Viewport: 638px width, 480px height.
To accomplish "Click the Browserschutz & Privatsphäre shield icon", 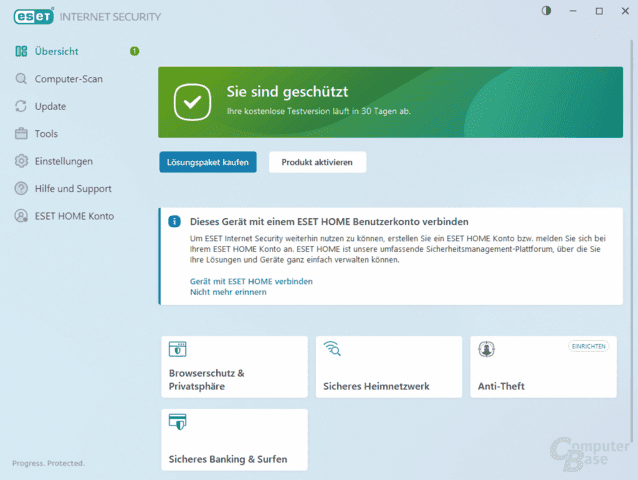I will pyautogui.click(x=177, y=349).
